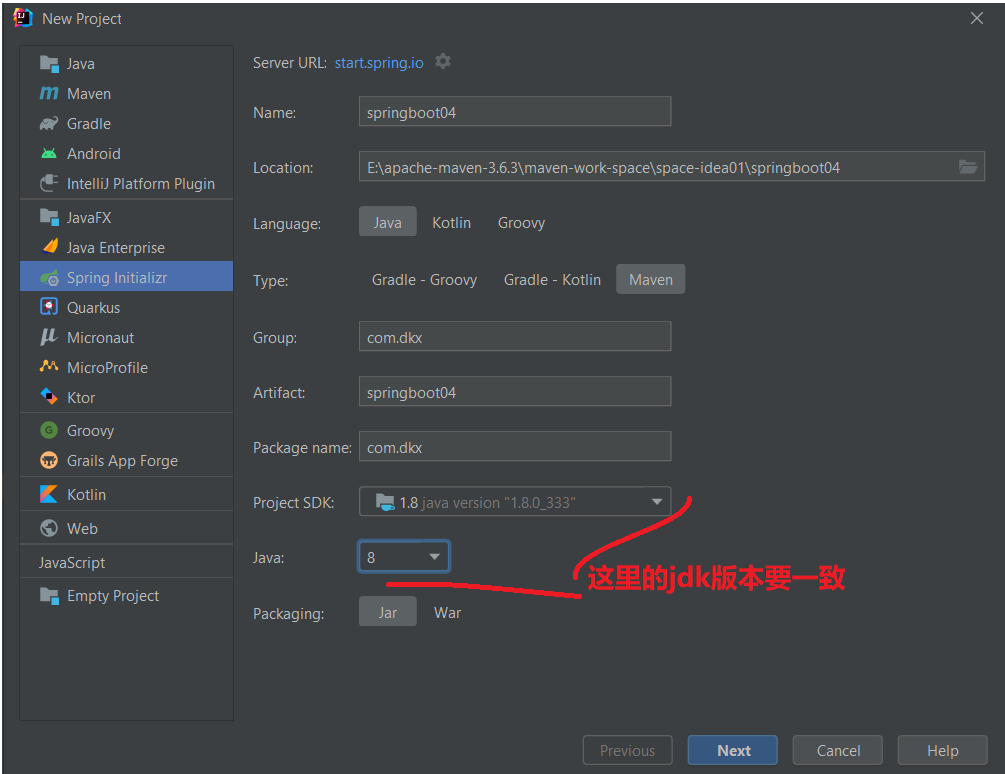Click the Empty Project folder icon
This screenshot has height=774, width=1005.
(49, 595)
